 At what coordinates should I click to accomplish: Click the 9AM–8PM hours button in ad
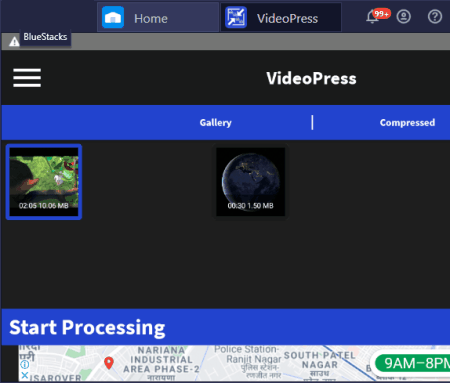pos(413,363)
